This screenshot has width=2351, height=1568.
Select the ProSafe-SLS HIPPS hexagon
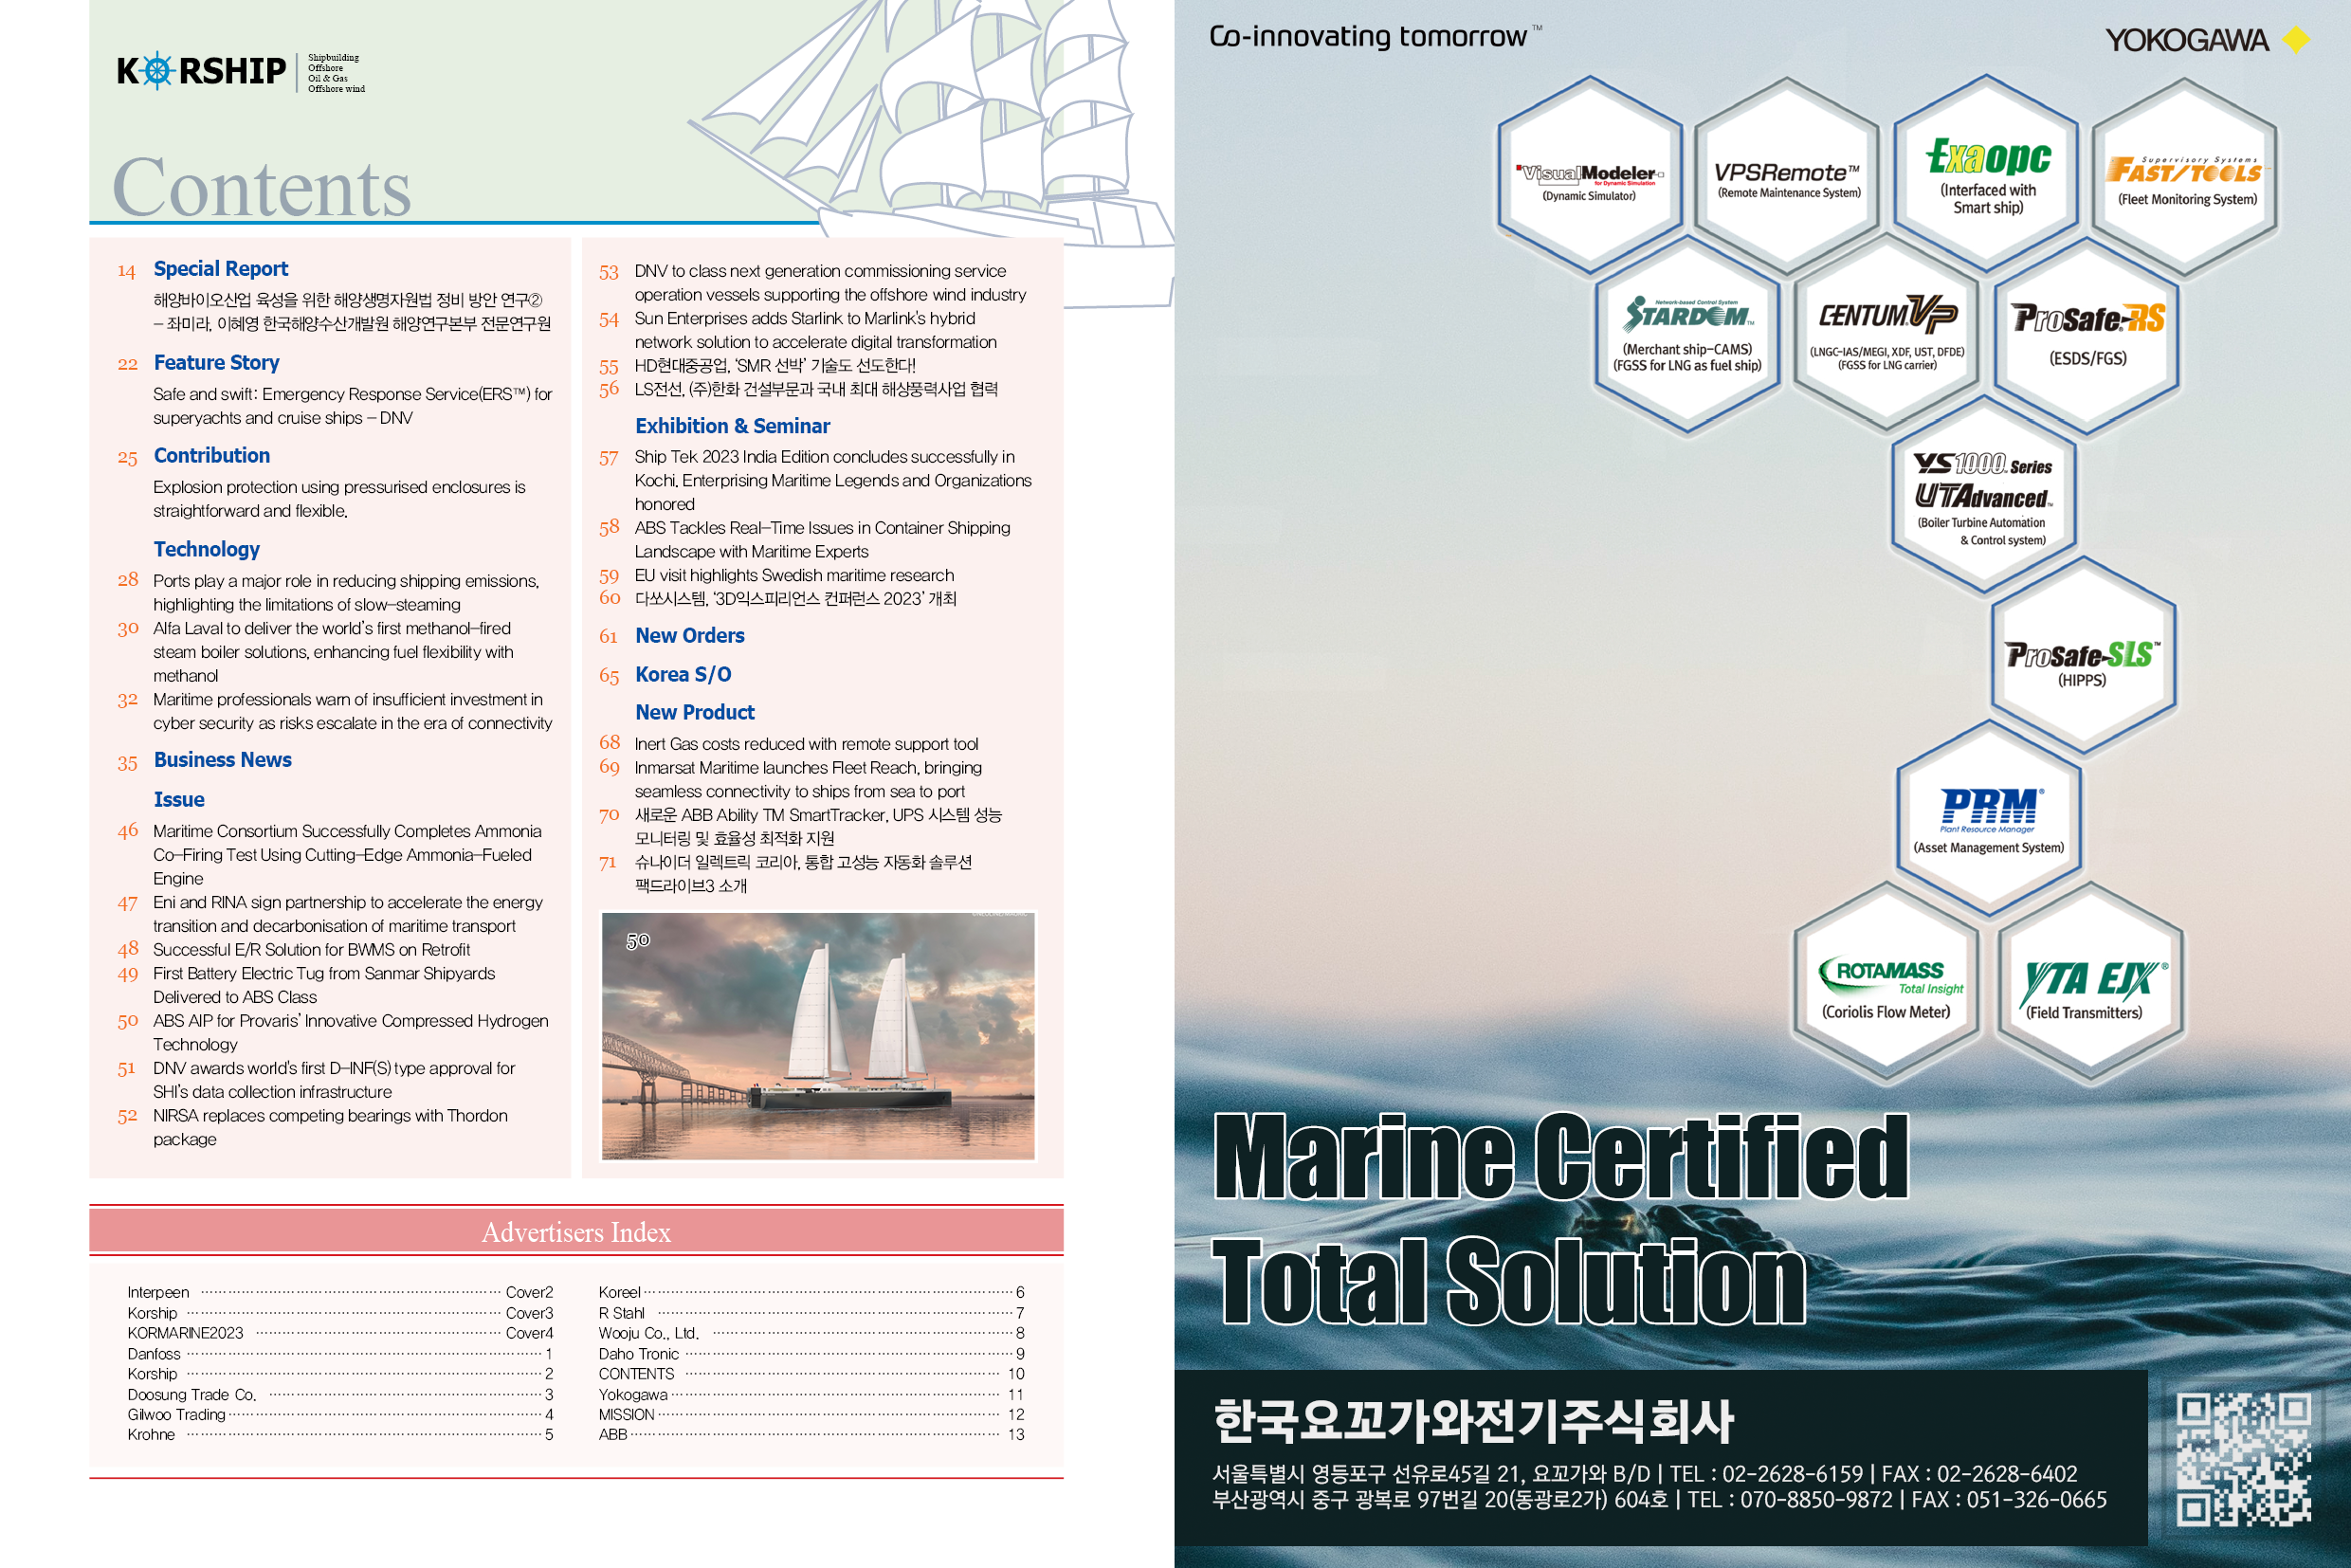pyautogui.click(x=2083, y=657)
